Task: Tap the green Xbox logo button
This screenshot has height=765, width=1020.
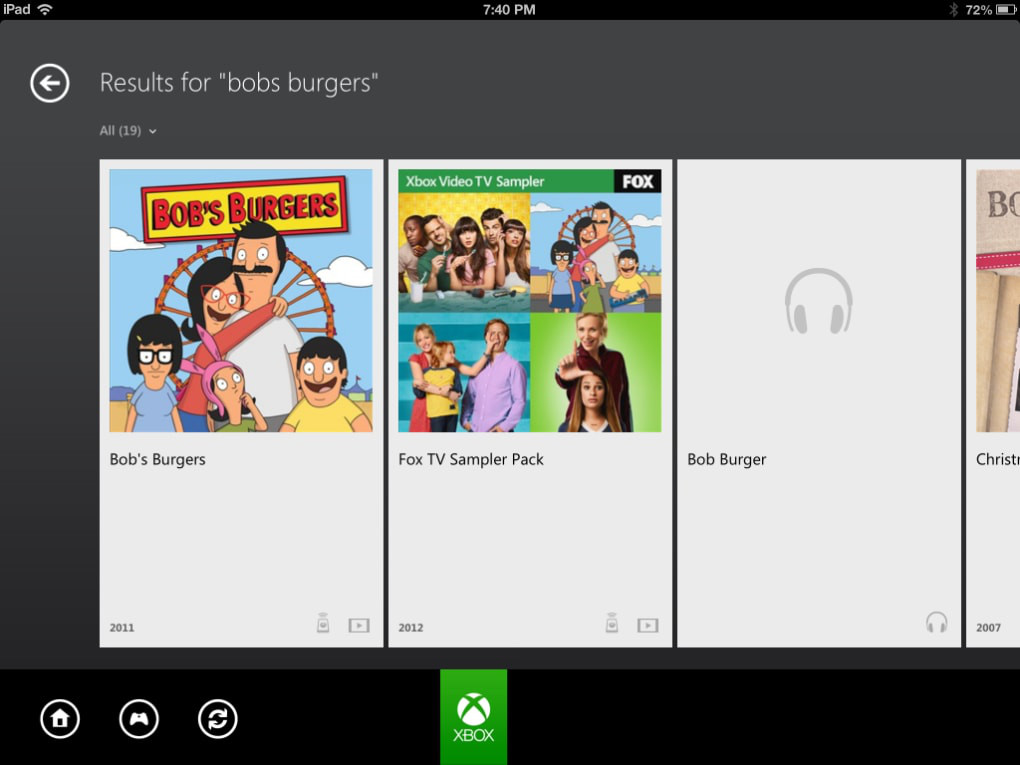Action: pos(474,717)
